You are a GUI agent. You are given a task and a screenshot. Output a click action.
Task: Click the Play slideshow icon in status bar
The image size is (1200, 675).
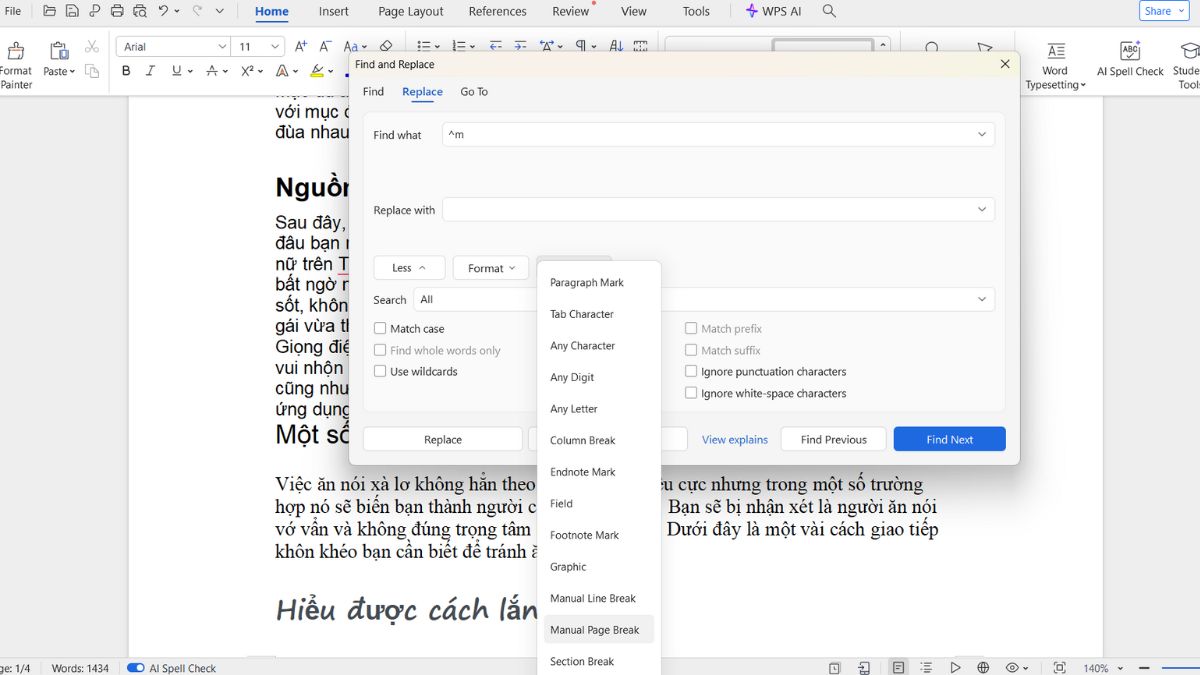click(956, 667)
